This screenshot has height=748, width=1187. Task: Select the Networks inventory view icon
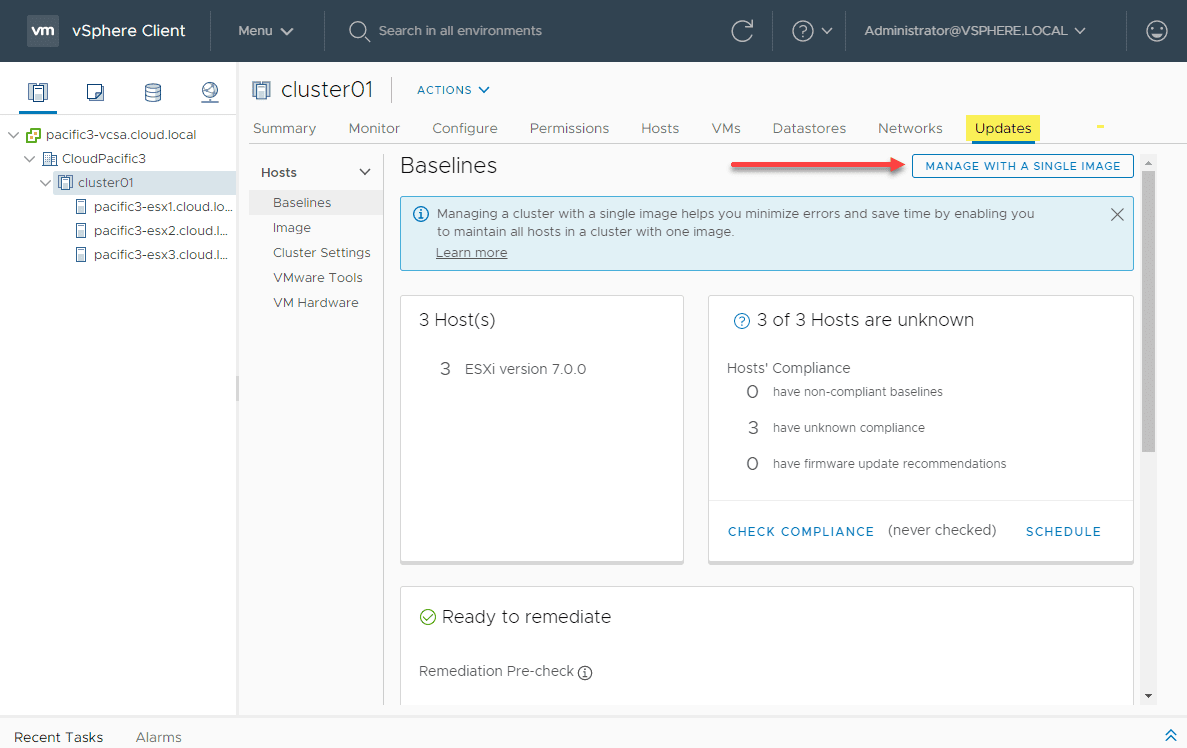coord(209,91)
